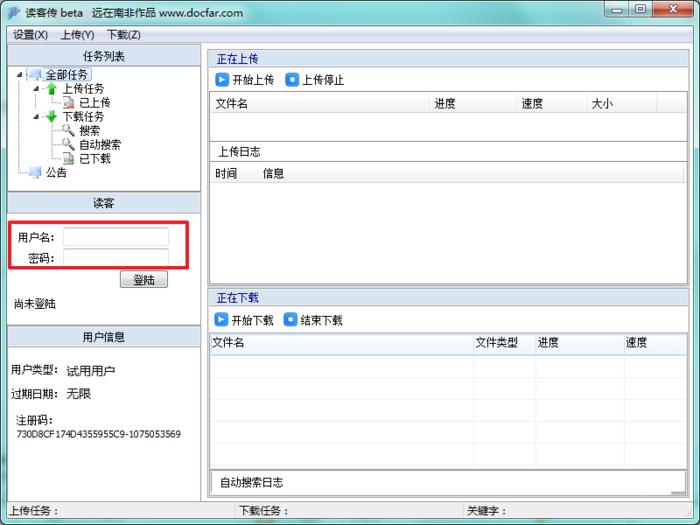Click the green up arrow for 上传任务
Image resolution: width=700 pixels, height=525 pixels.
(52, 89)
